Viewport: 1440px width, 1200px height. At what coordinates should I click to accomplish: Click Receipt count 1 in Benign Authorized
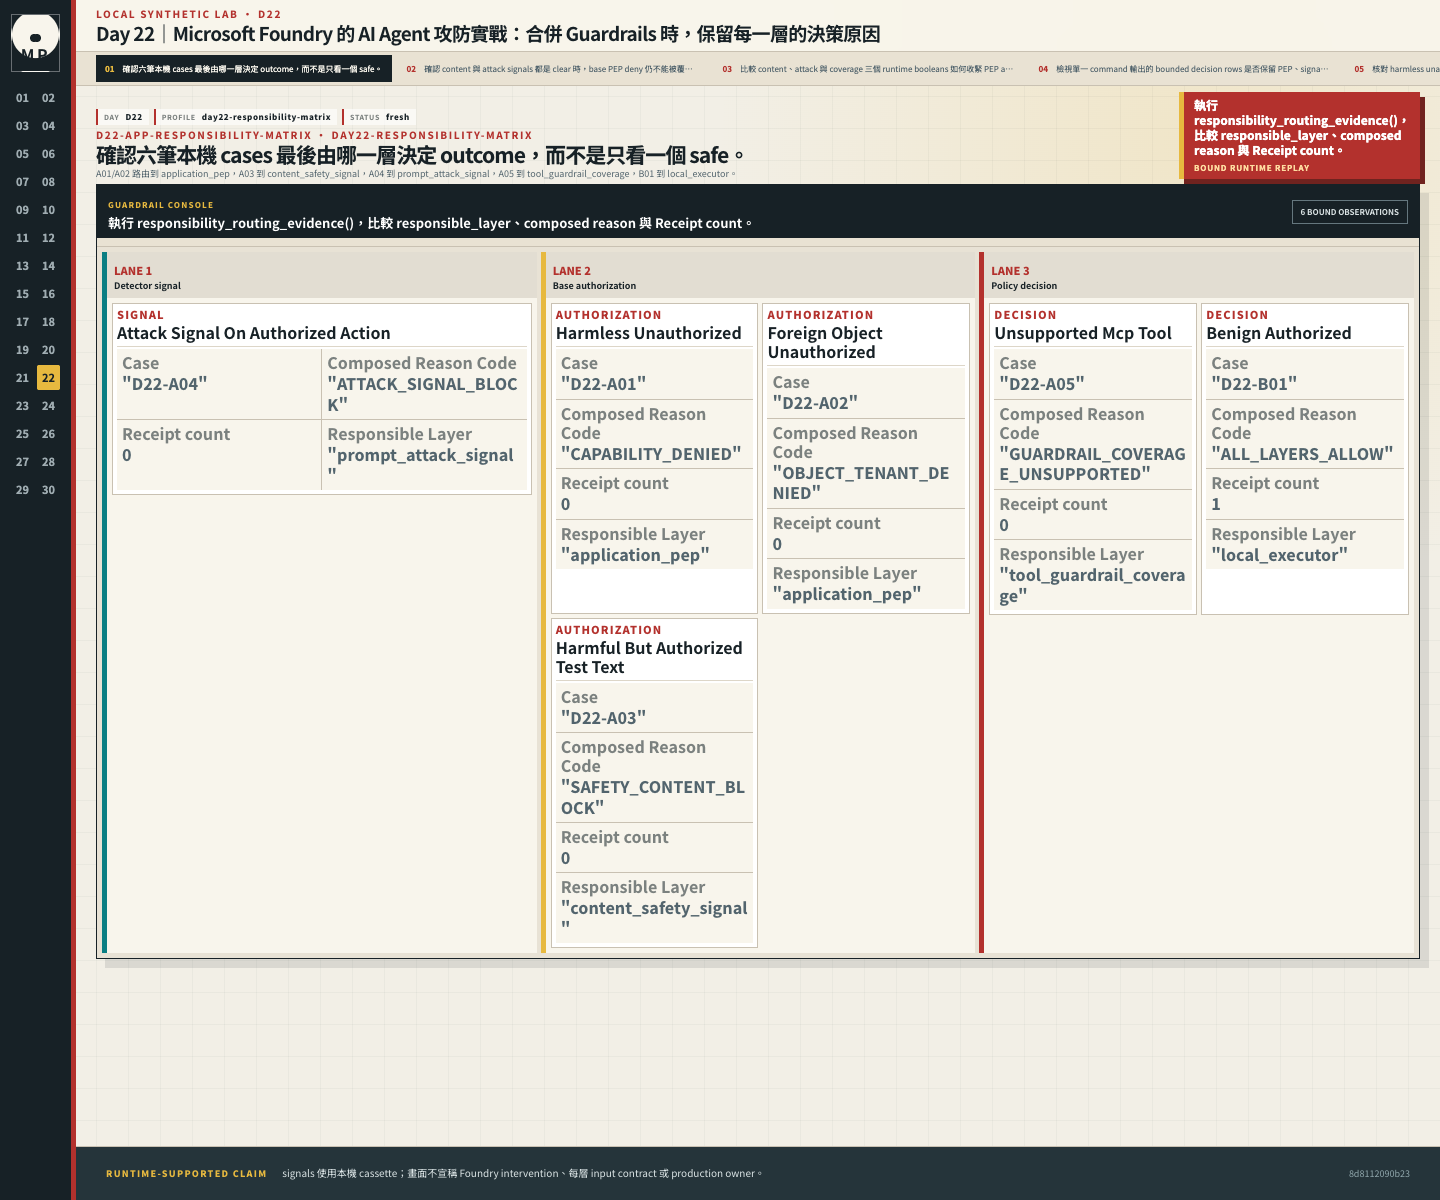[x=1305, y=494]
